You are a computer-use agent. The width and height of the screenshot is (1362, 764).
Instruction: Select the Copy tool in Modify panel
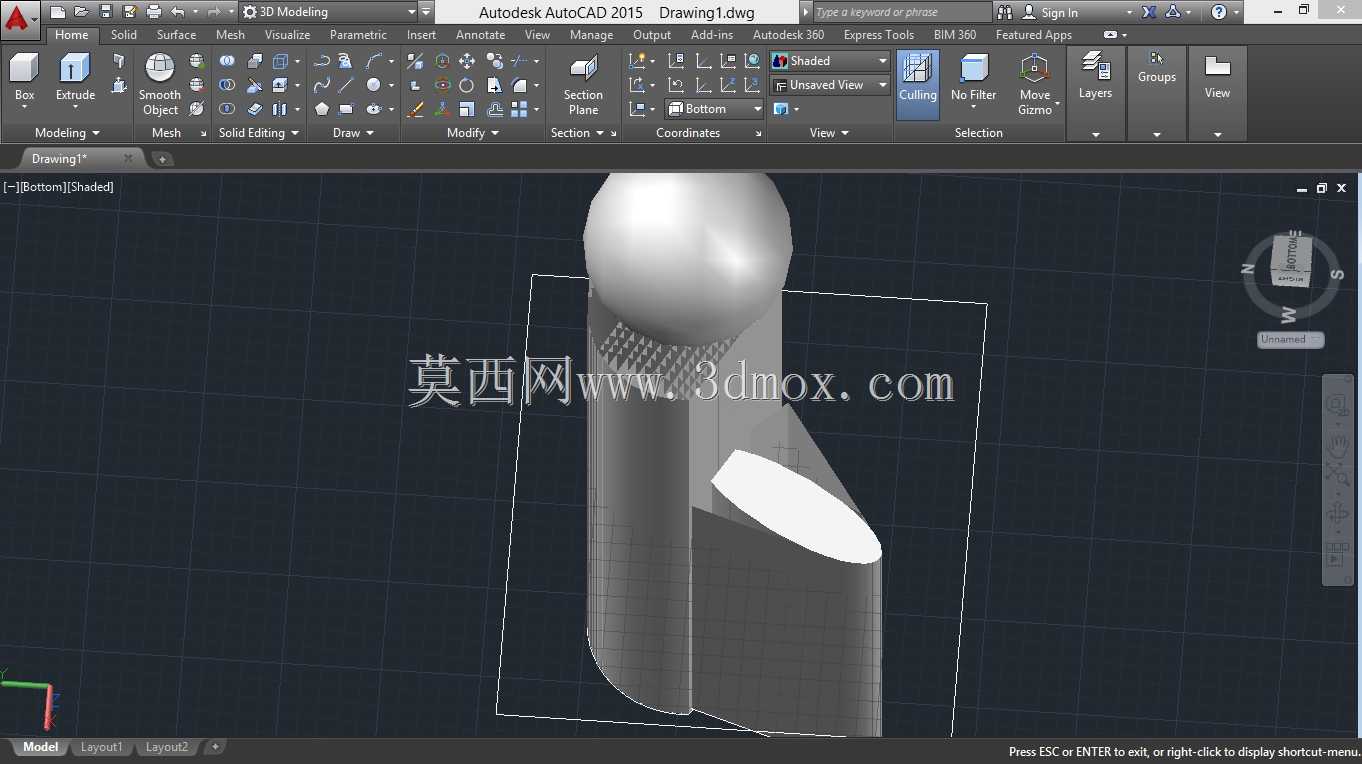click(x=494, y=61)
